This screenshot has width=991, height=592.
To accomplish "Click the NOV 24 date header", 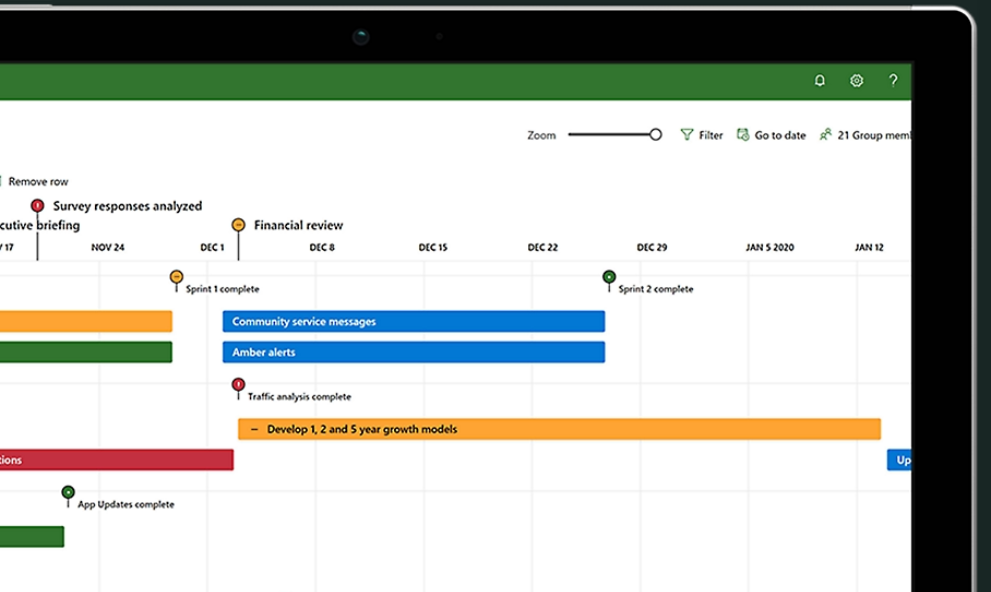I will point(107,247).
